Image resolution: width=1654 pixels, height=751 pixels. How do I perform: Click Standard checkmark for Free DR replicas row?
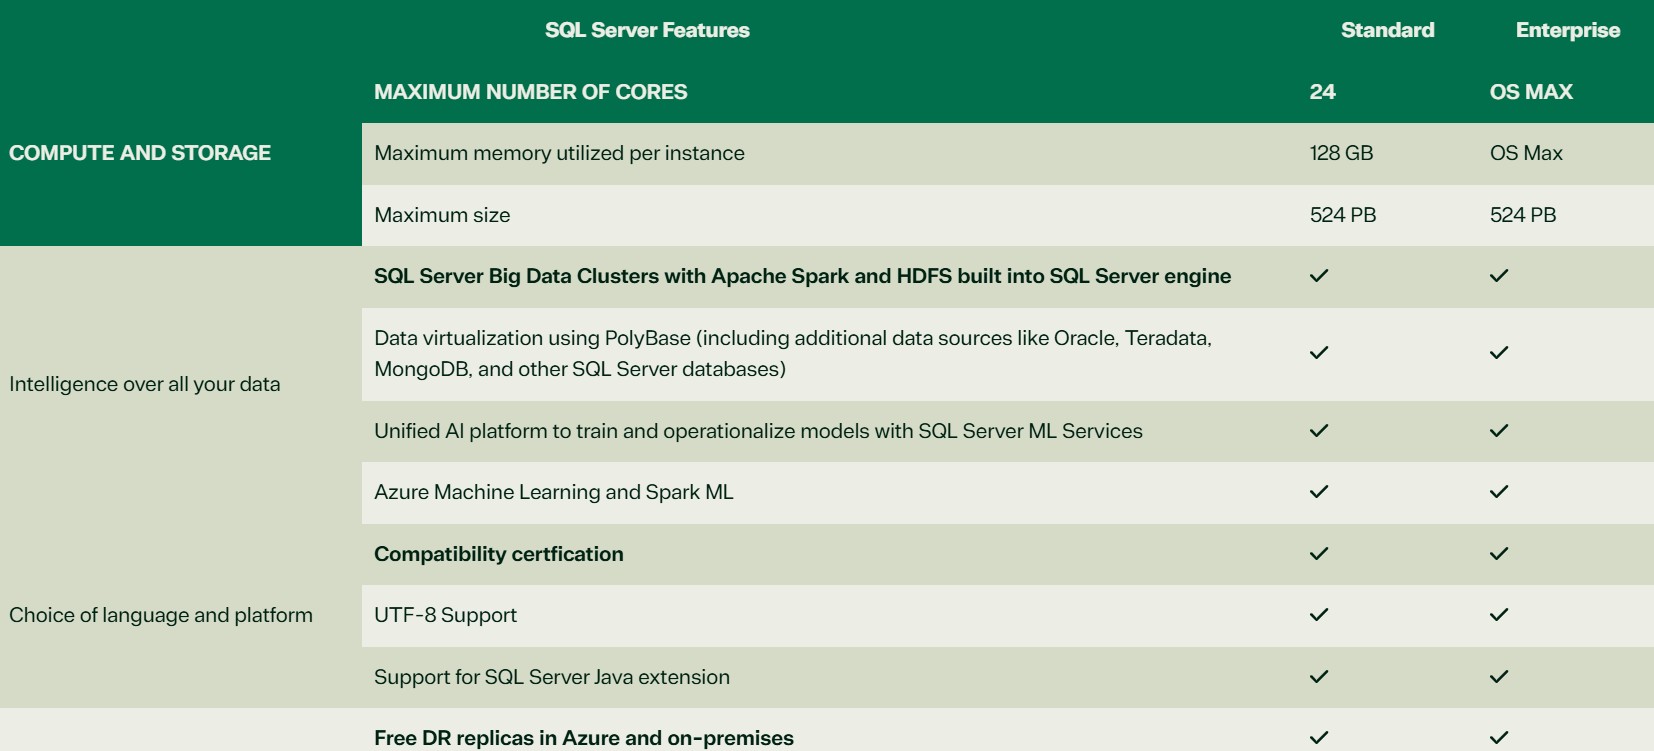[x=1319, y=738]
